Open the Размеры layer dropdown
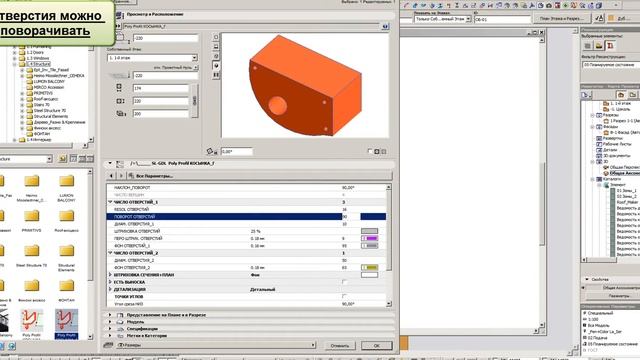This screenshot has width=640, height=360. pos(216,345)
